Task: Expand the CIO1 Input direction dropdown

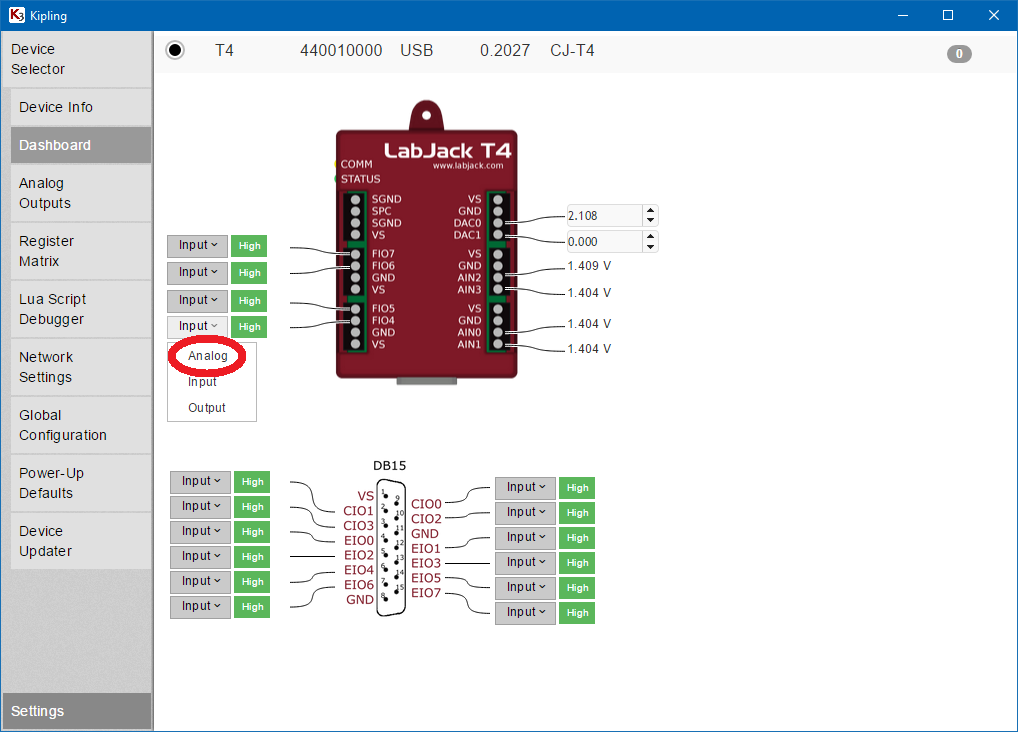Action: point(200,482)
